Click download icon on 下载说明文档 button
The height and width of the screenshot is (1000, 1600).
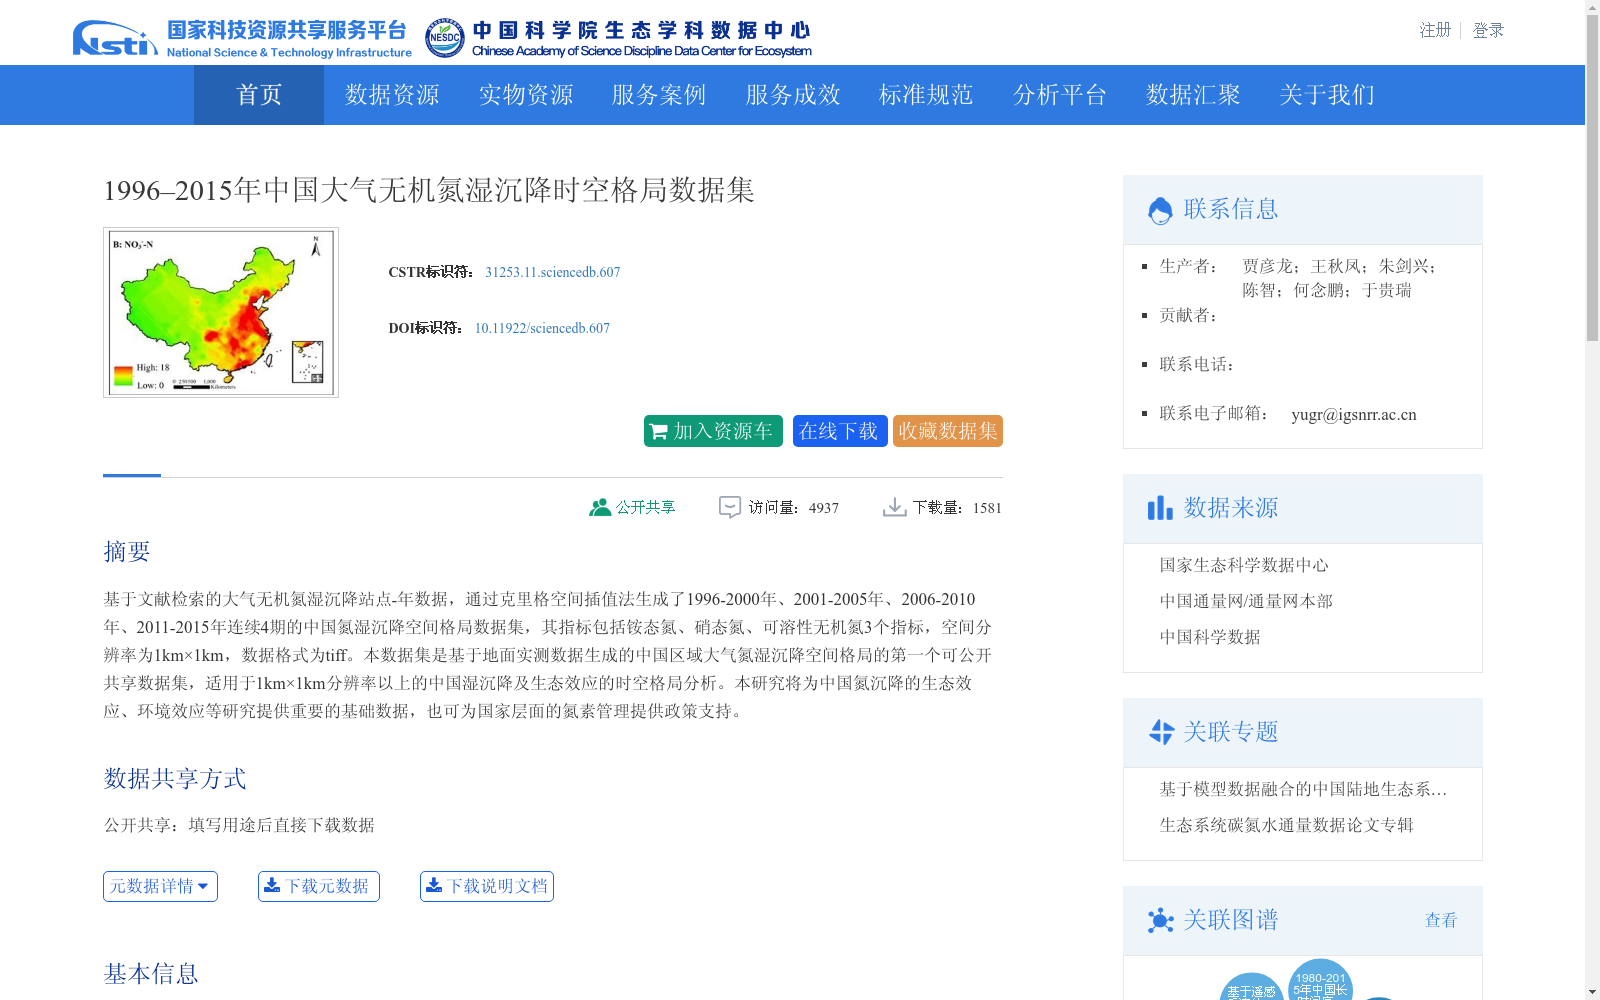[434, 885]
